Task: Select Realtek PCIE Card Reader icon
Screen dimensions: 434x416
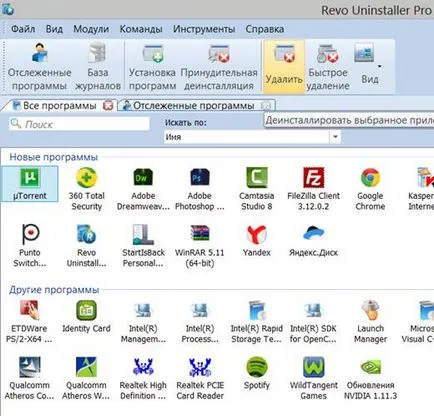Action: tap(200, 379)
